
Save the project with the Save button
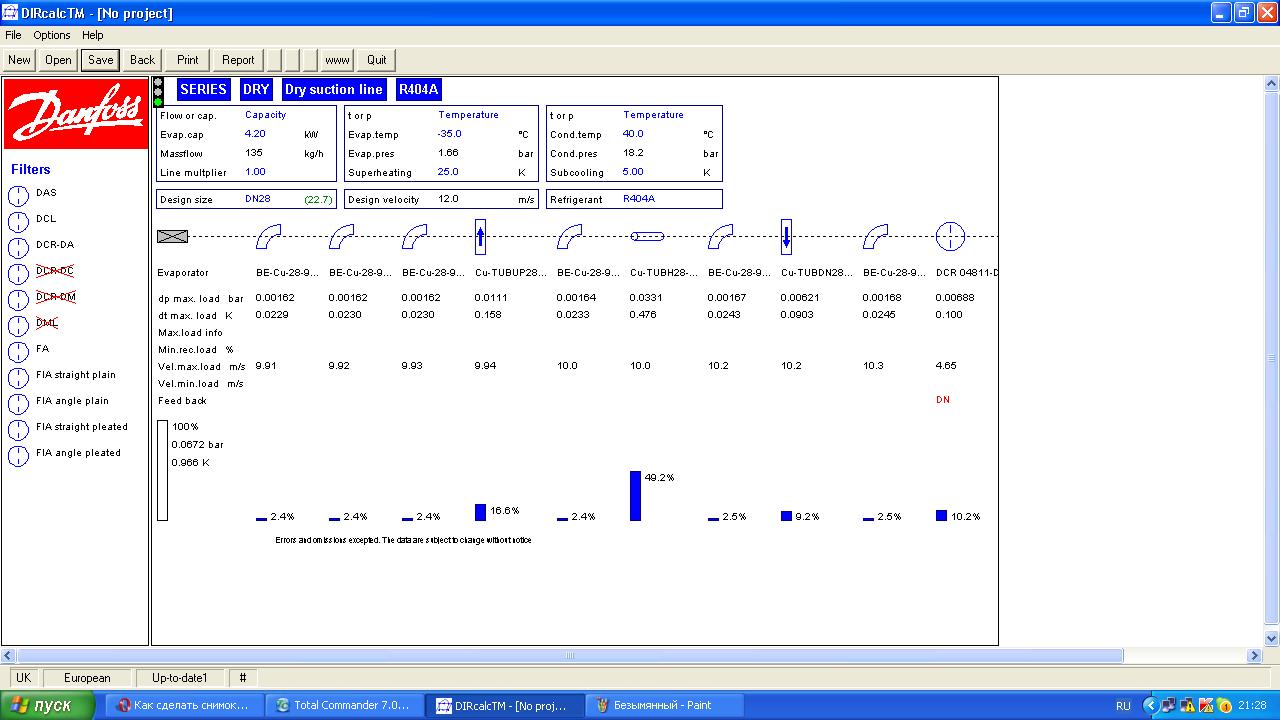coord(101,60)
